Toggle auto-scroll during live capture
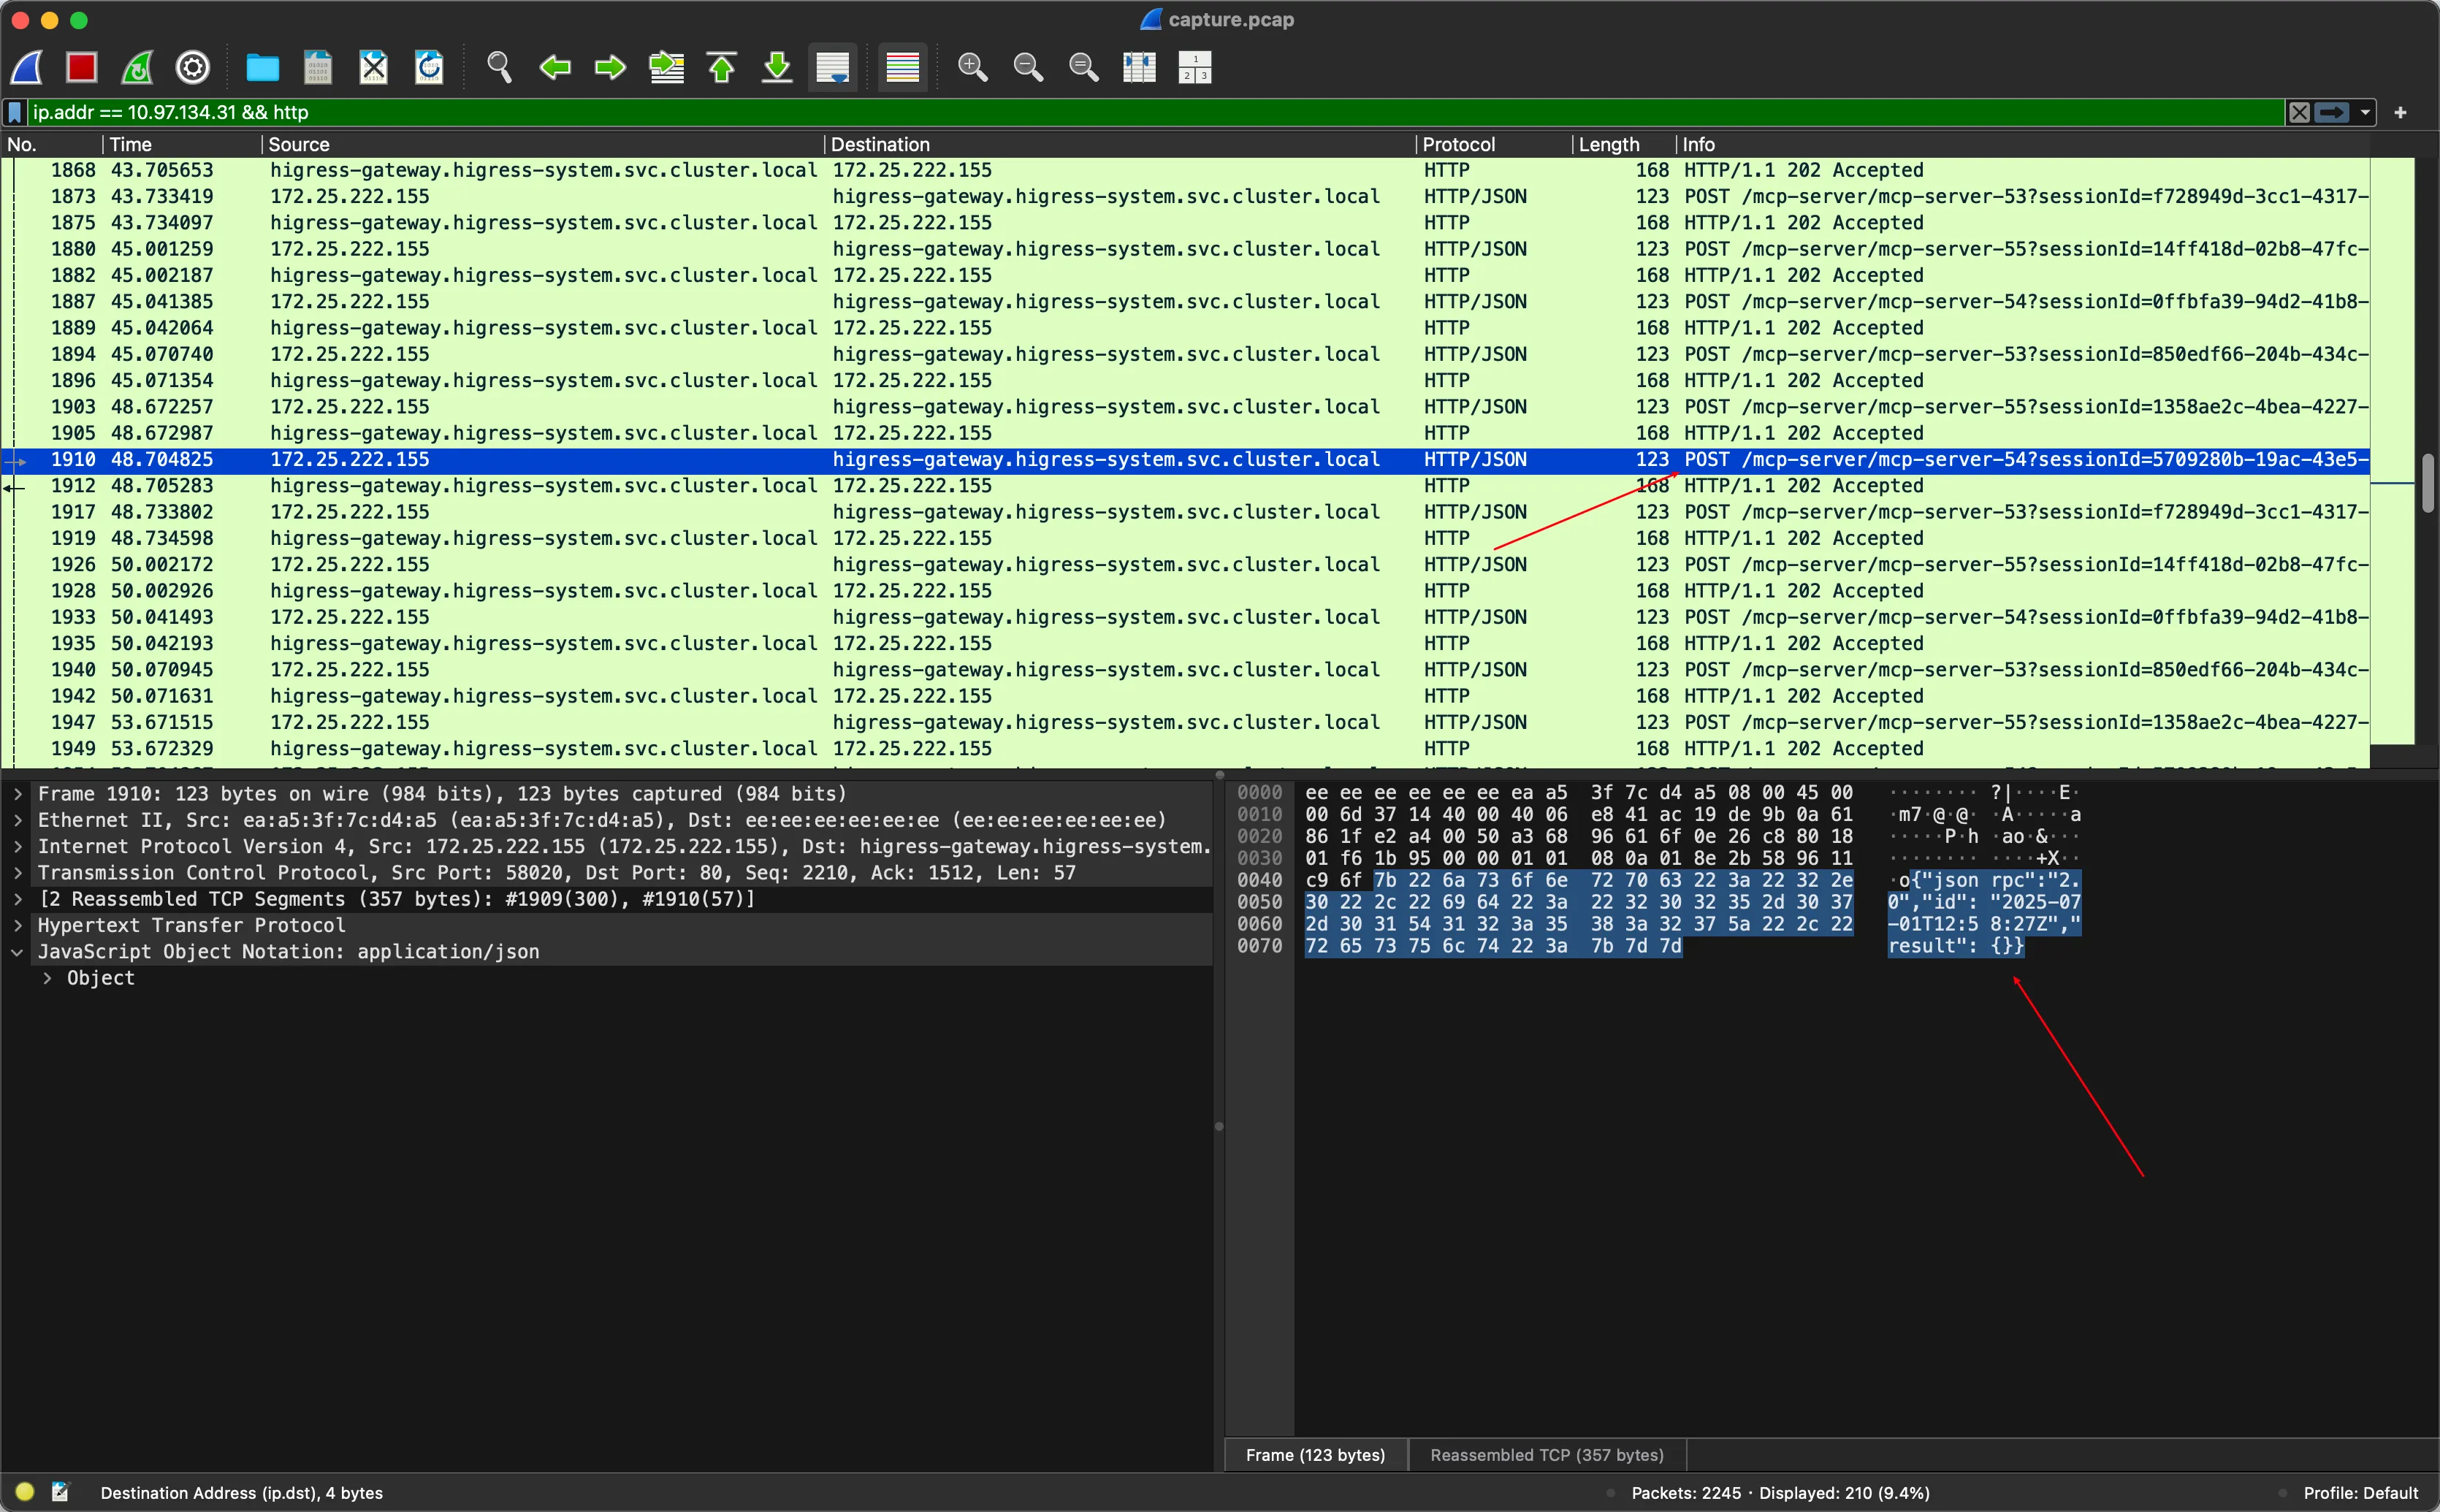 click(x=832, y=67)
